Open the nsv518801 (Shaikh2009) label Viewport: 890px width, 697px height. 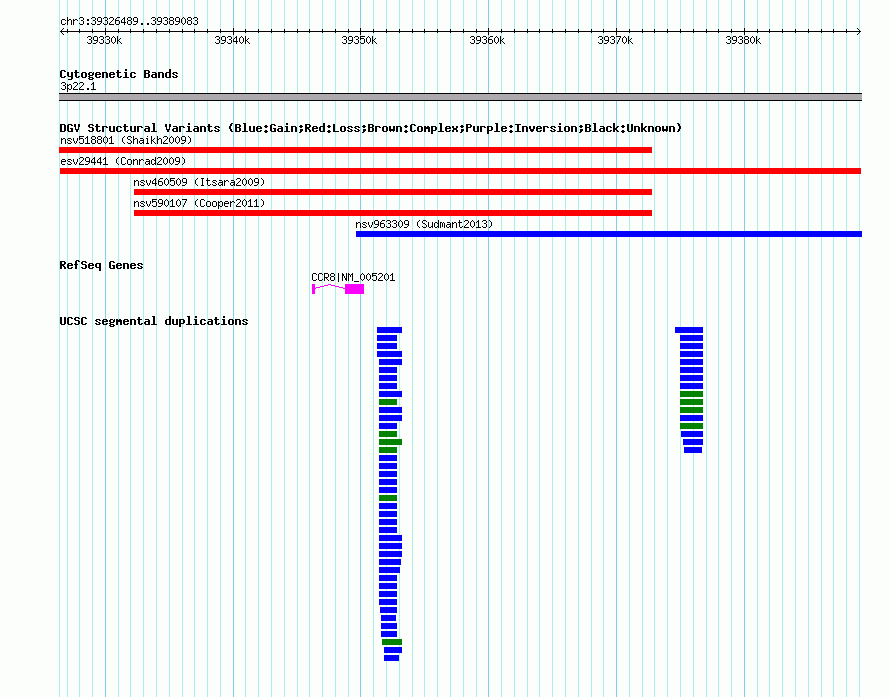coord(126,140)
